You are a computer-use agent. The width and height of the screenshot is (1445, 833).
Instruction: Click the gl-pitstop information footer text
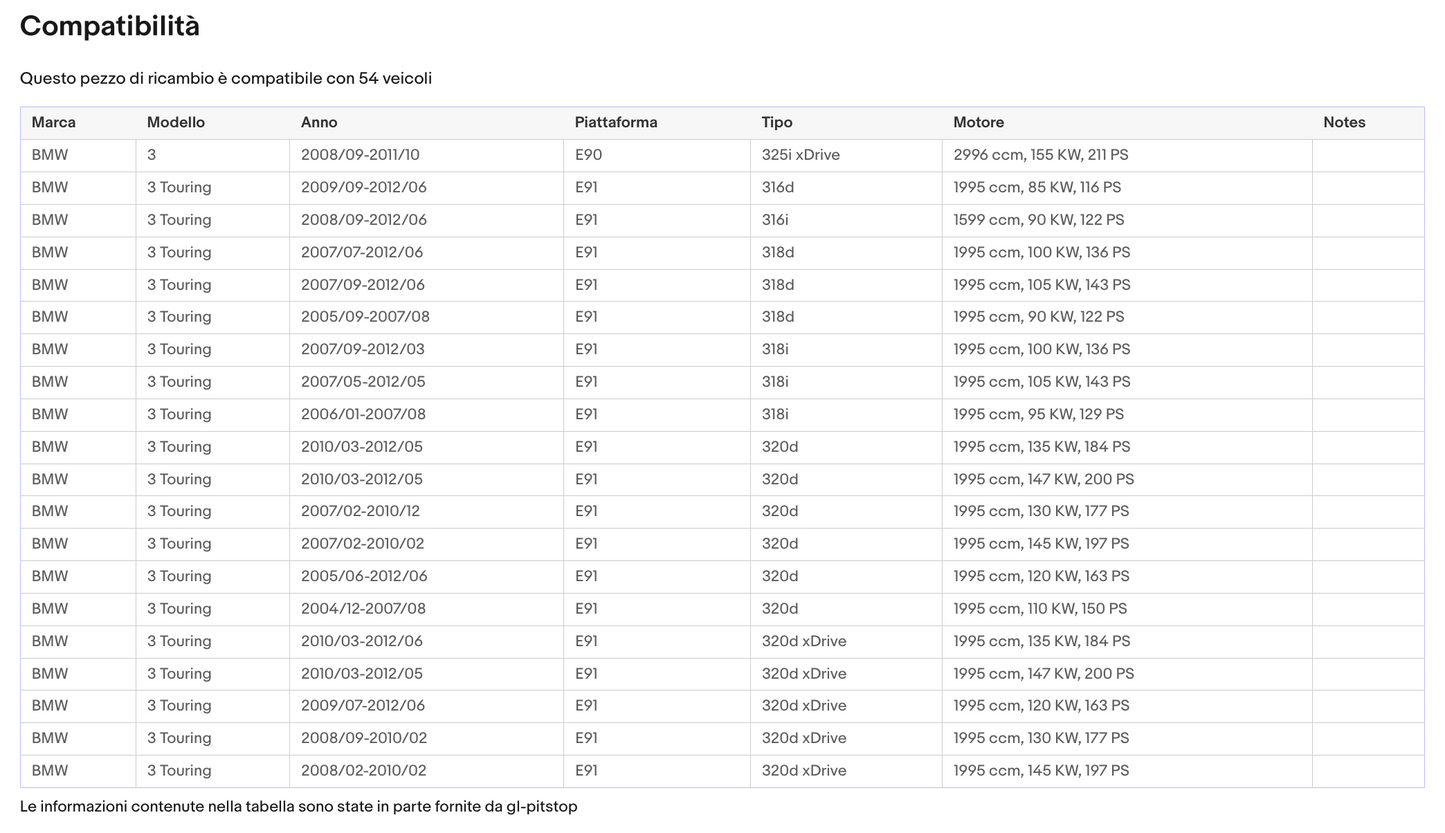[299, 807]
